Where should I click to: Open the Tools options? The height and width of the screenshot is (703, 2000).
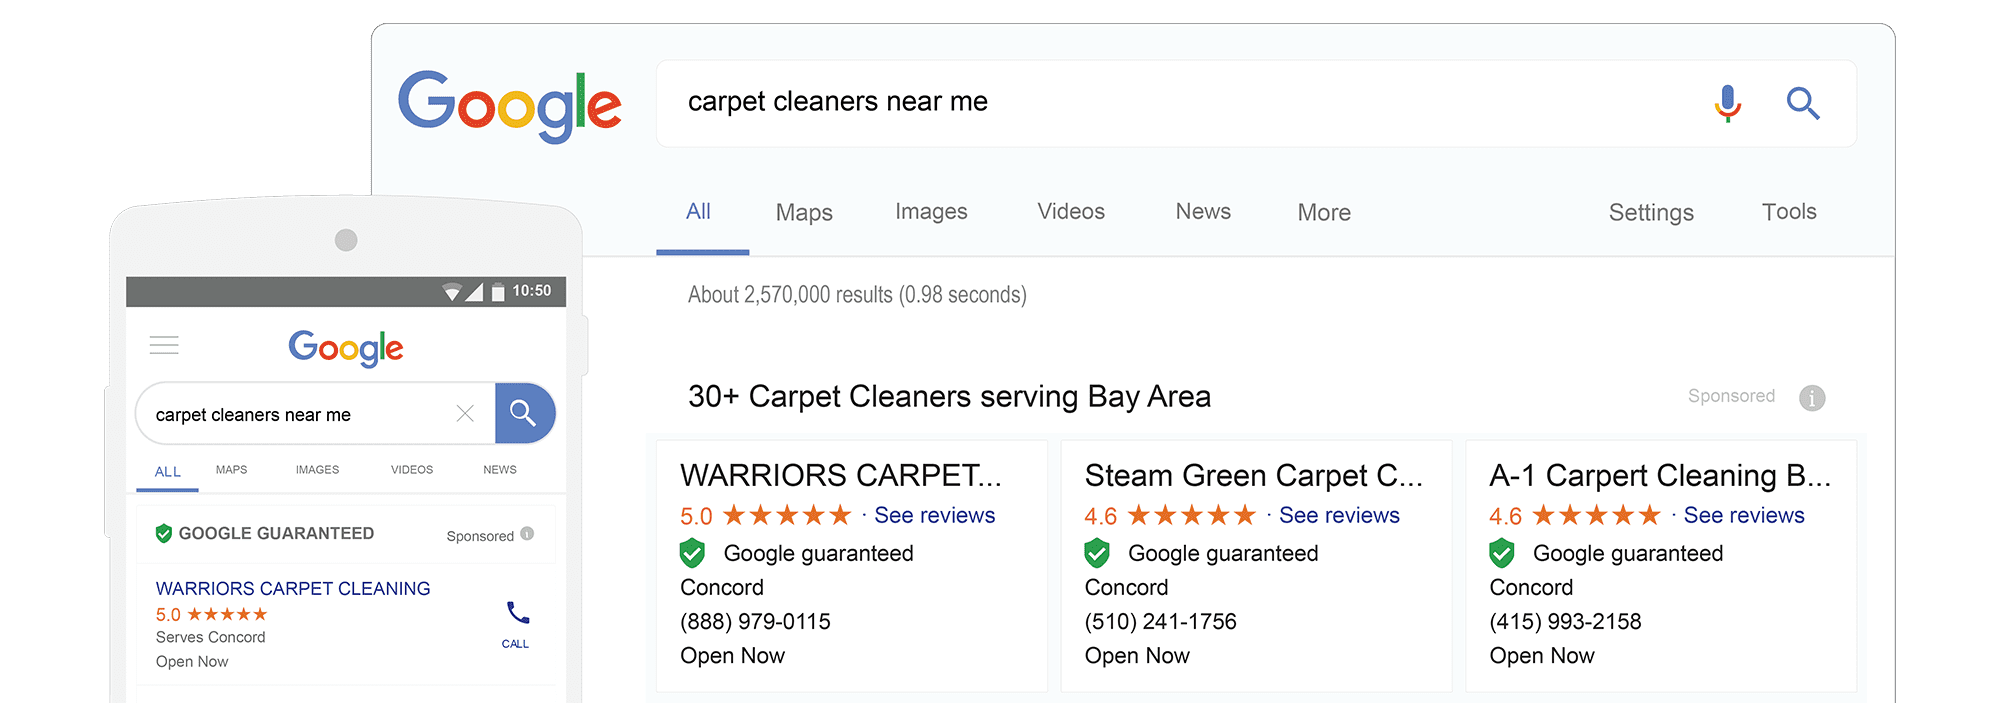point(1789,212)
